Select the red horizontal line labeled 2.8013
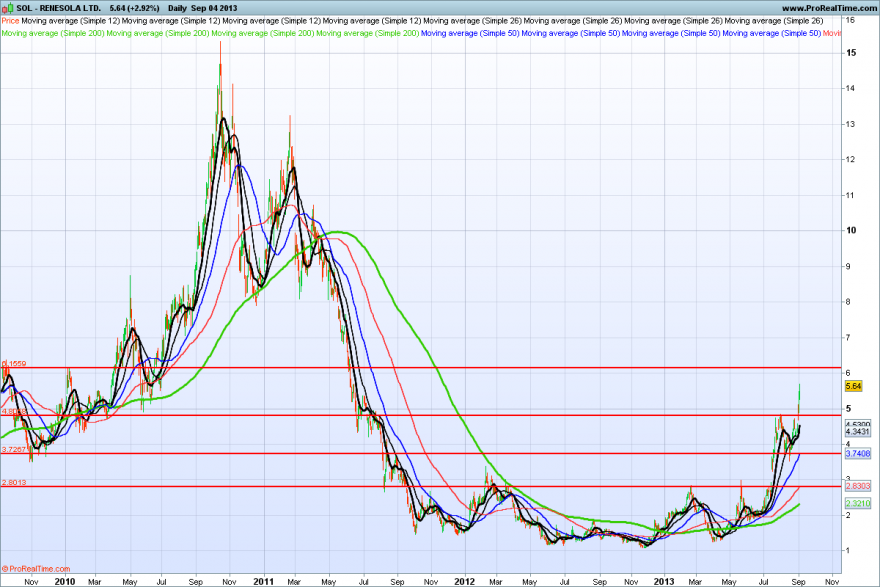 click(x=421, y=487)
